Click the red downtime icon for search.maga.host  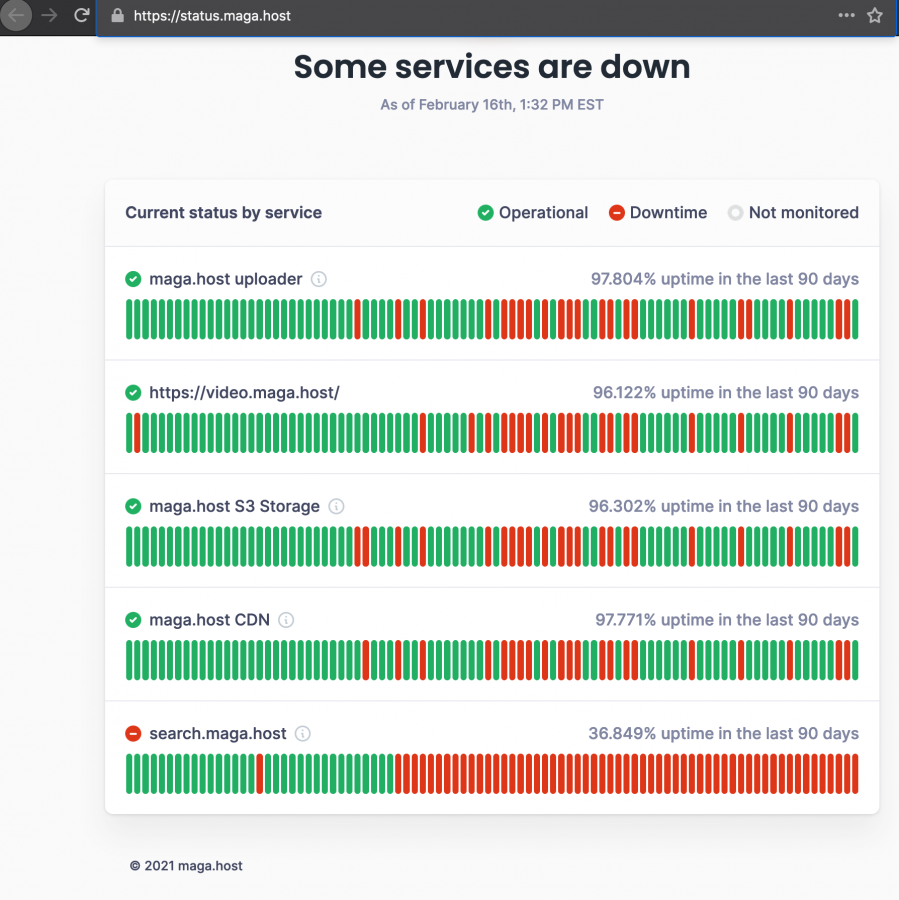(133, 734)
